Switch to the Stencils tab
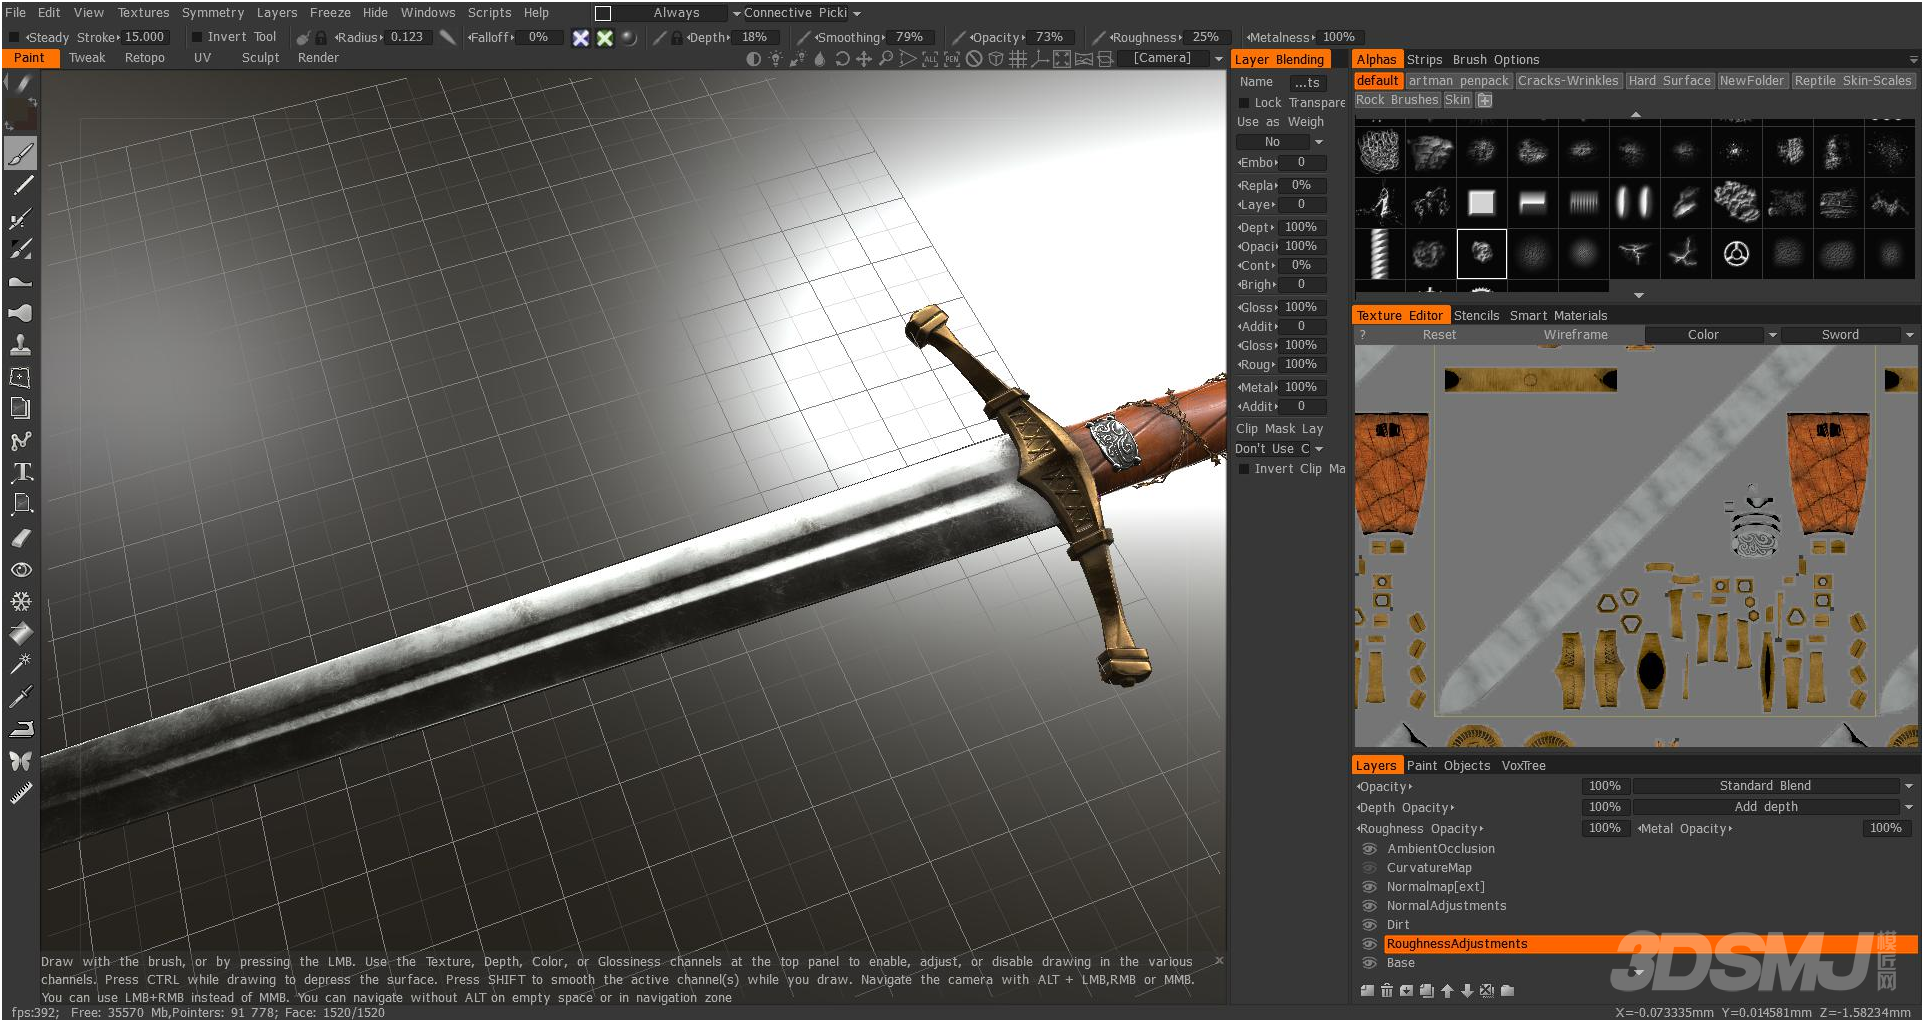The width and height of the screenshot is (1924, 1022). tap(1476, 316)
